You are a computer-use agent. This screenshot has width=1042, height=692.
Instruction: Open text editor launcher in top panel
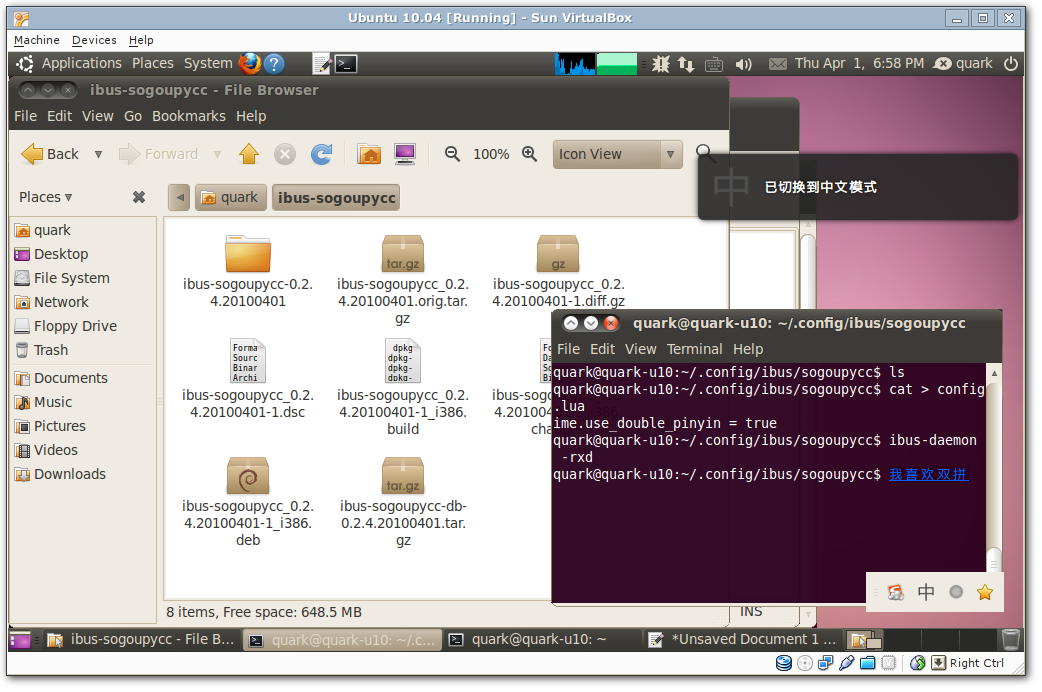322,64
